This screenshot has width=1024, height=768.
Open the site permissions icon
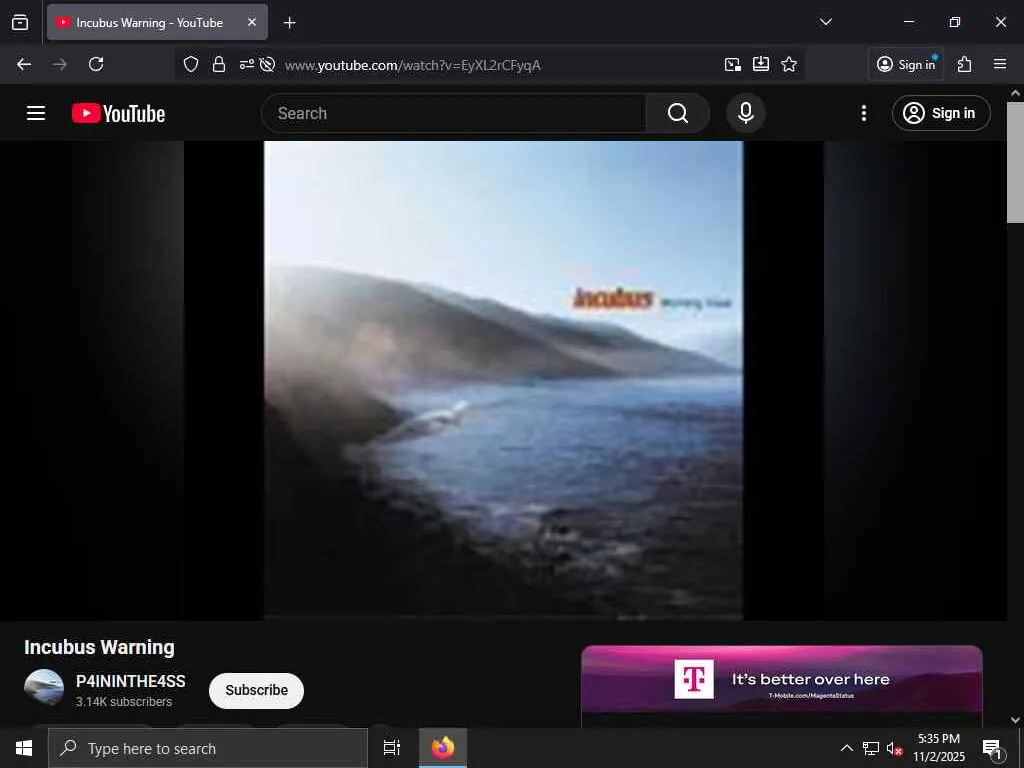coord(246,64)
